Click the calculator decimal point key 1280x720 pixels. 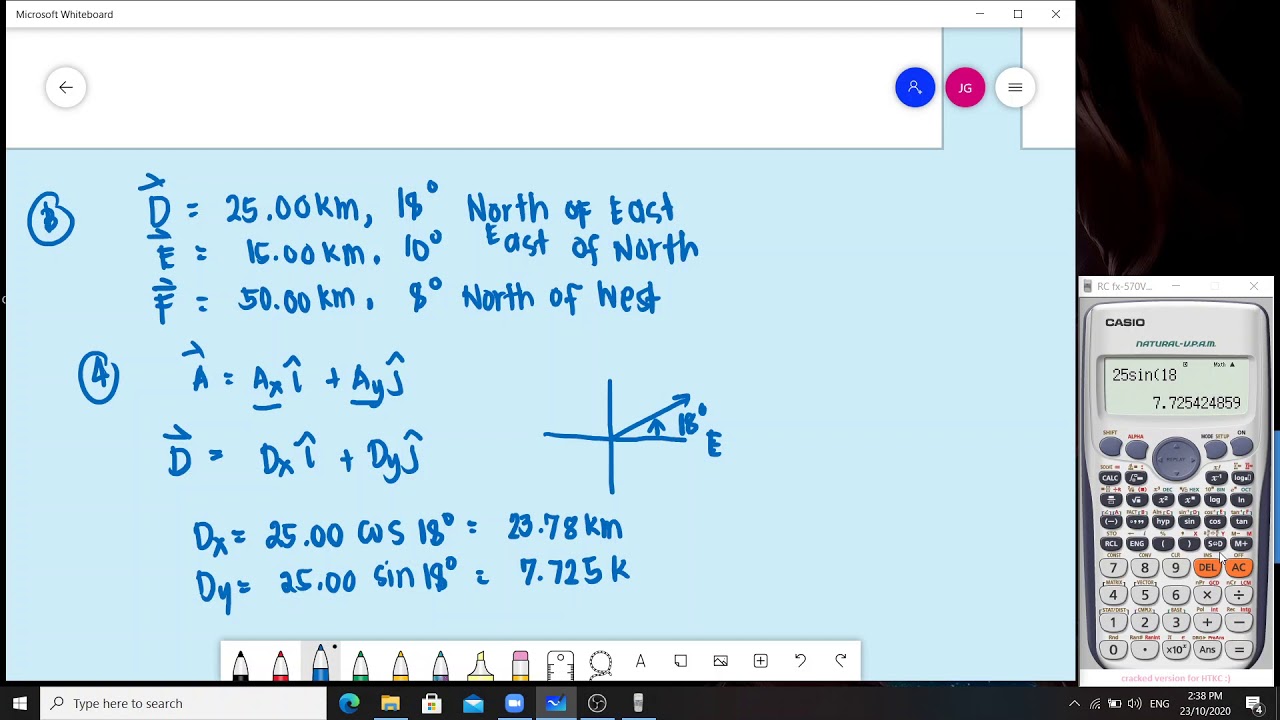[1145, 650]
